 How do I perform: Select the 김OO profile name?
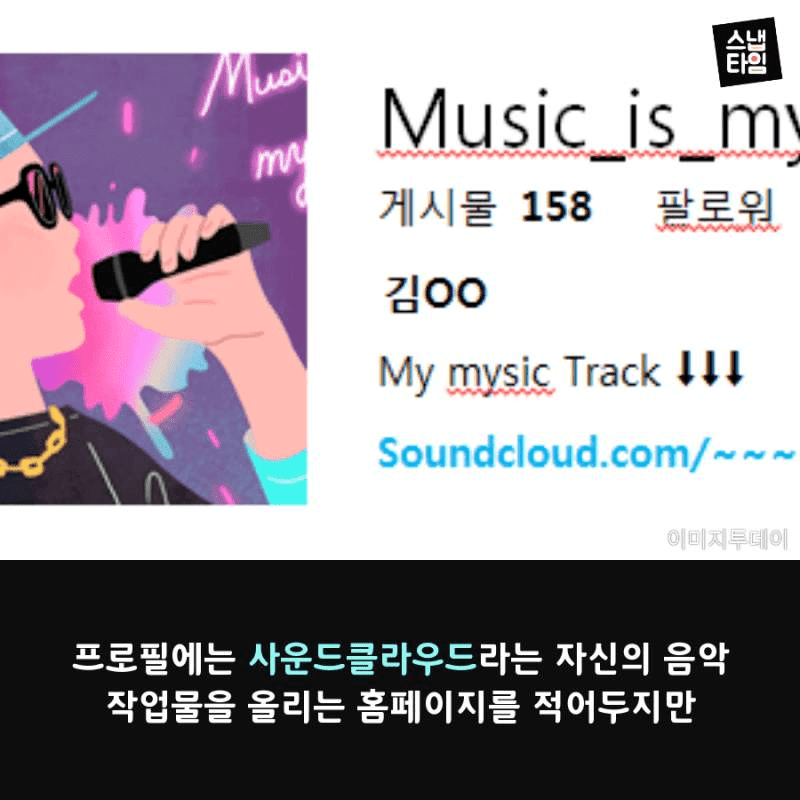(435, 293)
